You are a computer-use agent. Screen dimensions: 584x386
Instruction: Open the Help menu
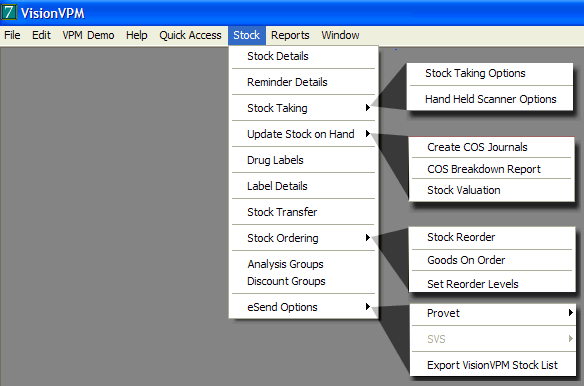coord(137,35)
